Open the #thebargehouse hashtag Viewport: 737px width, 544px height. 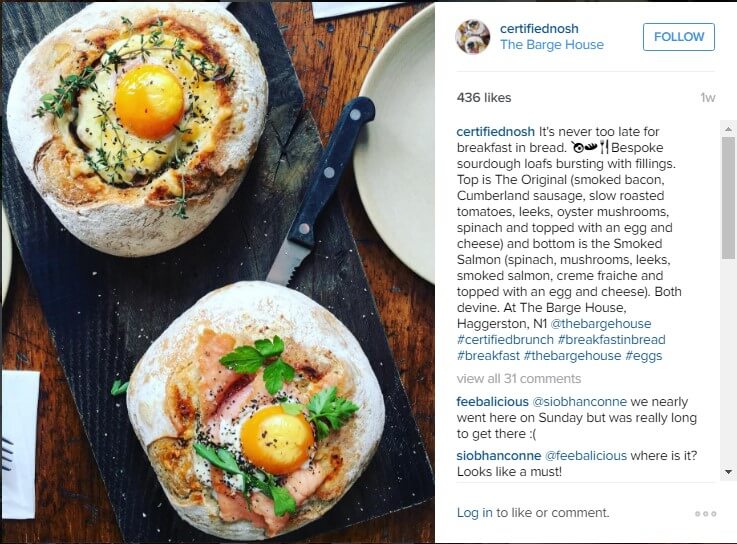coord(572,355)
